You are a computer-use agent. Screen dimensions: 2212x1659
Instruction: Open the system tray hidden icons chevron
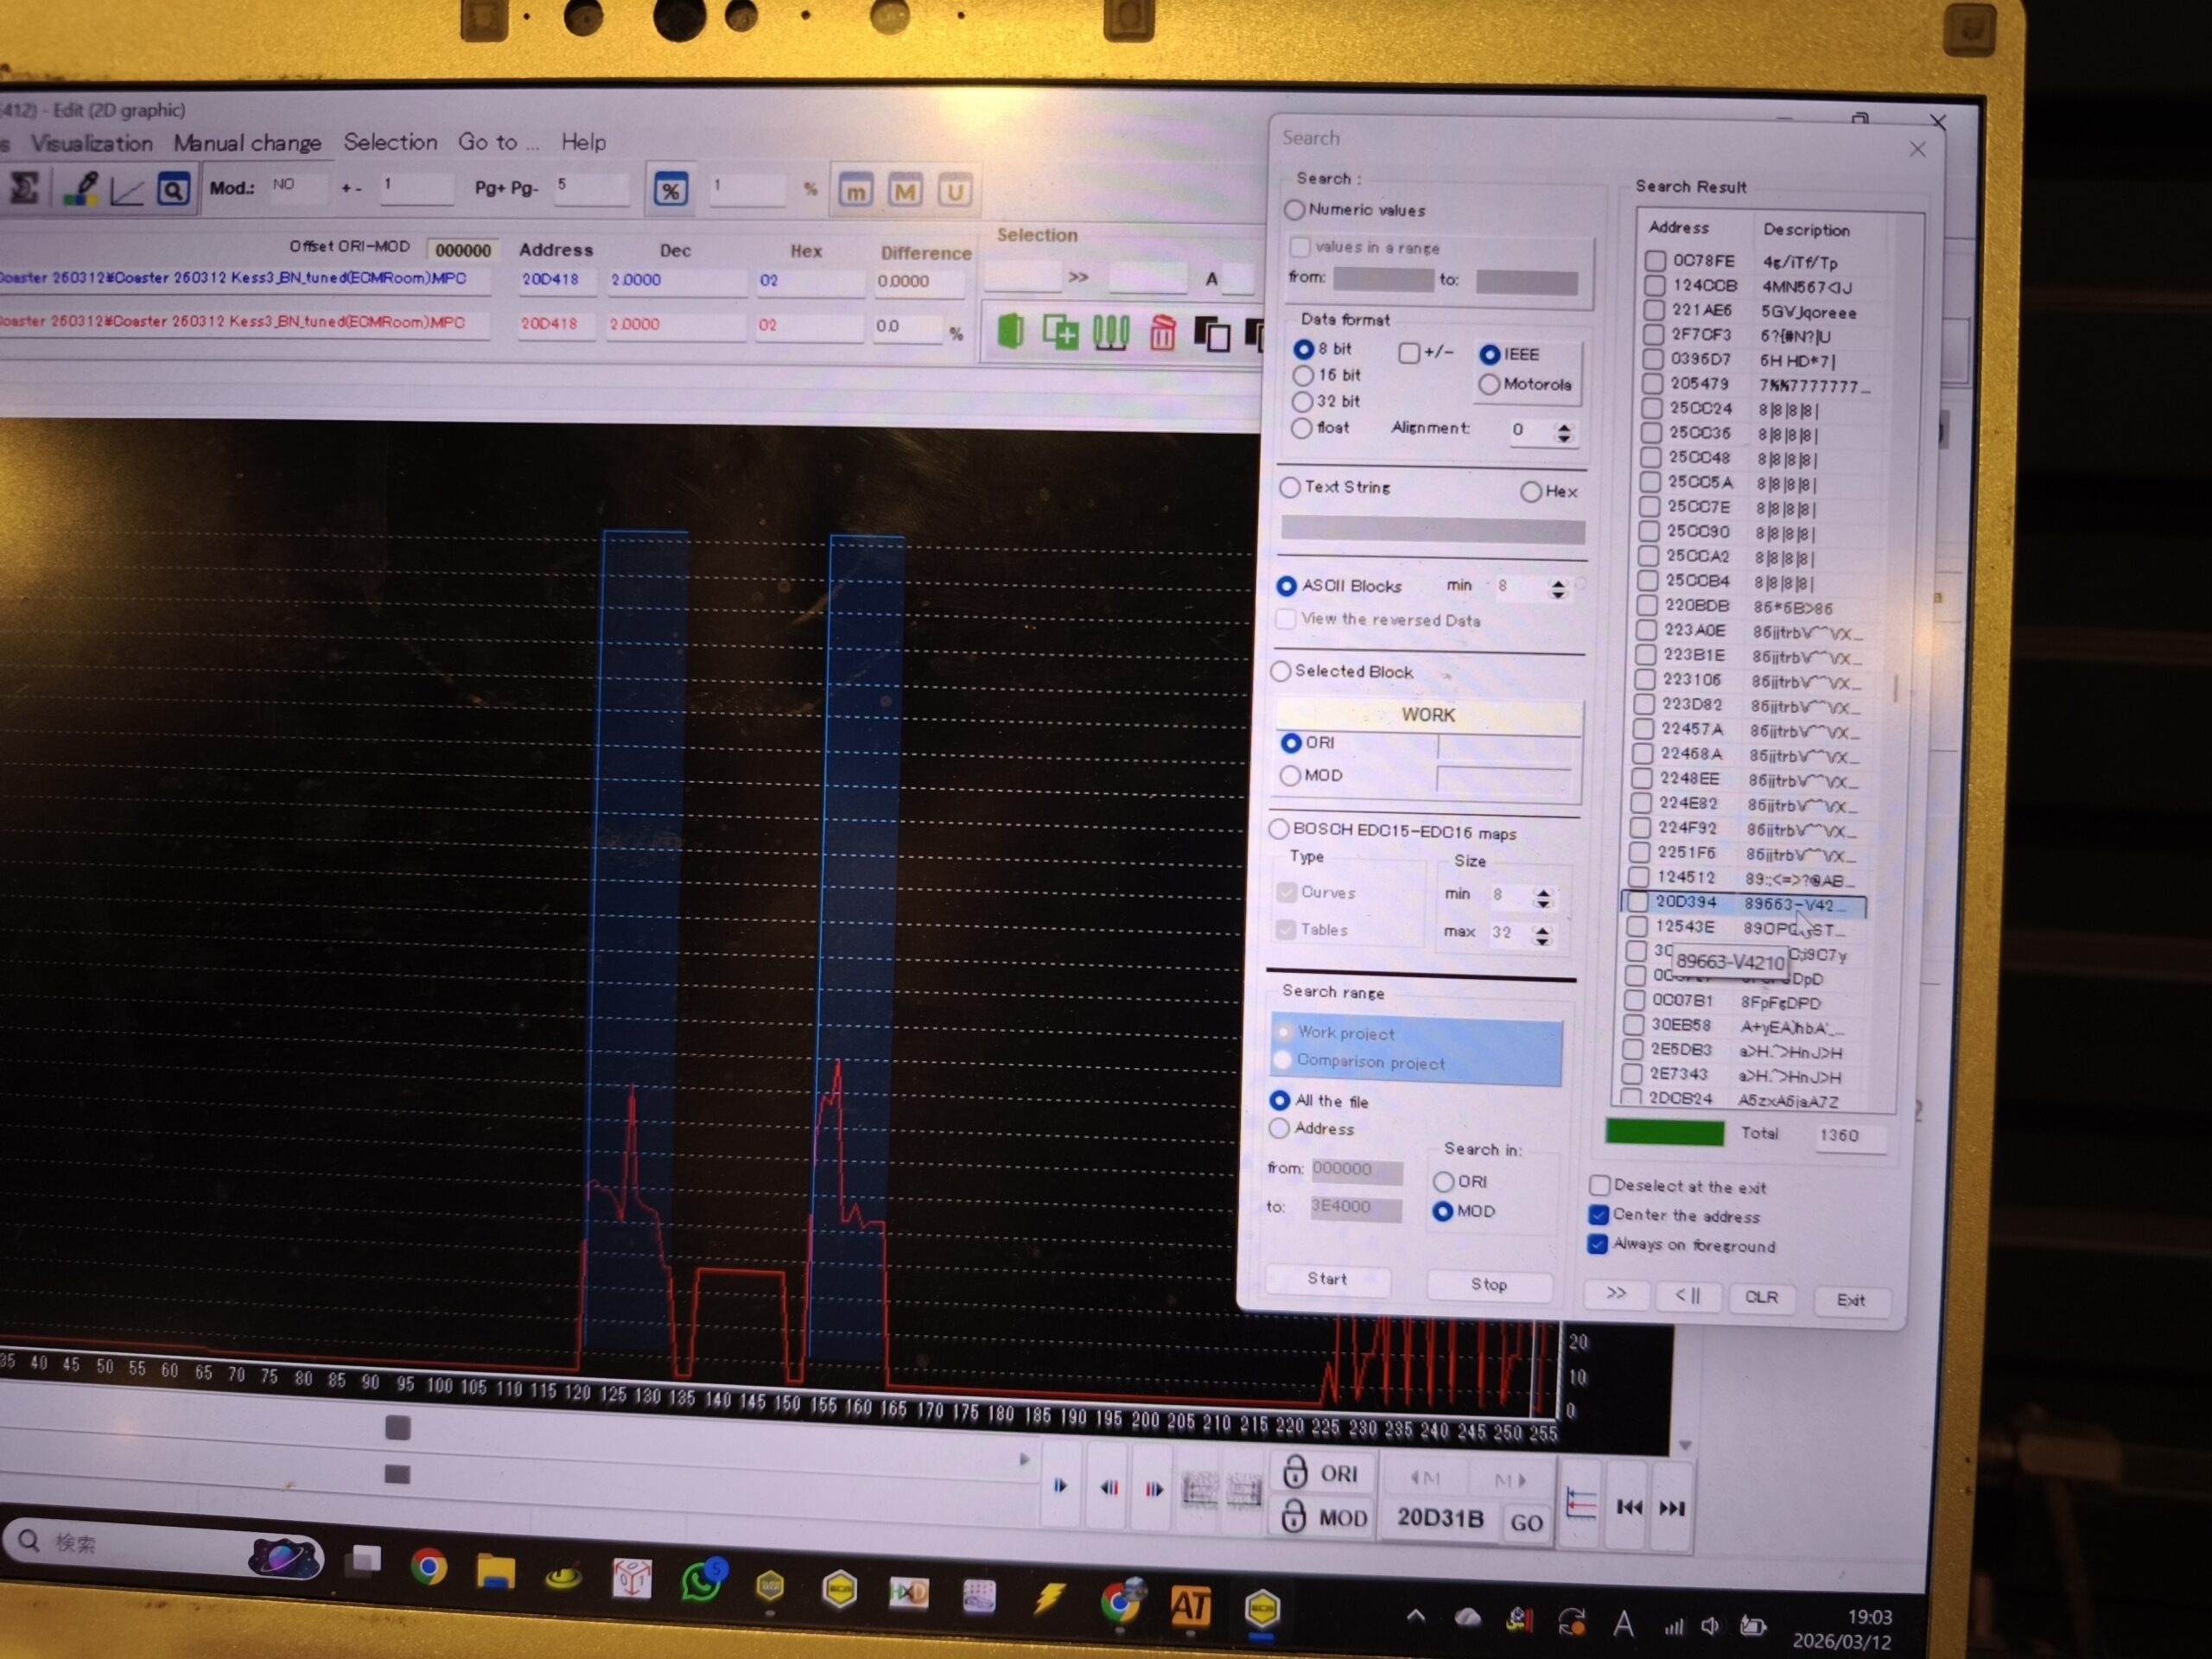tap(1415, 1616)
